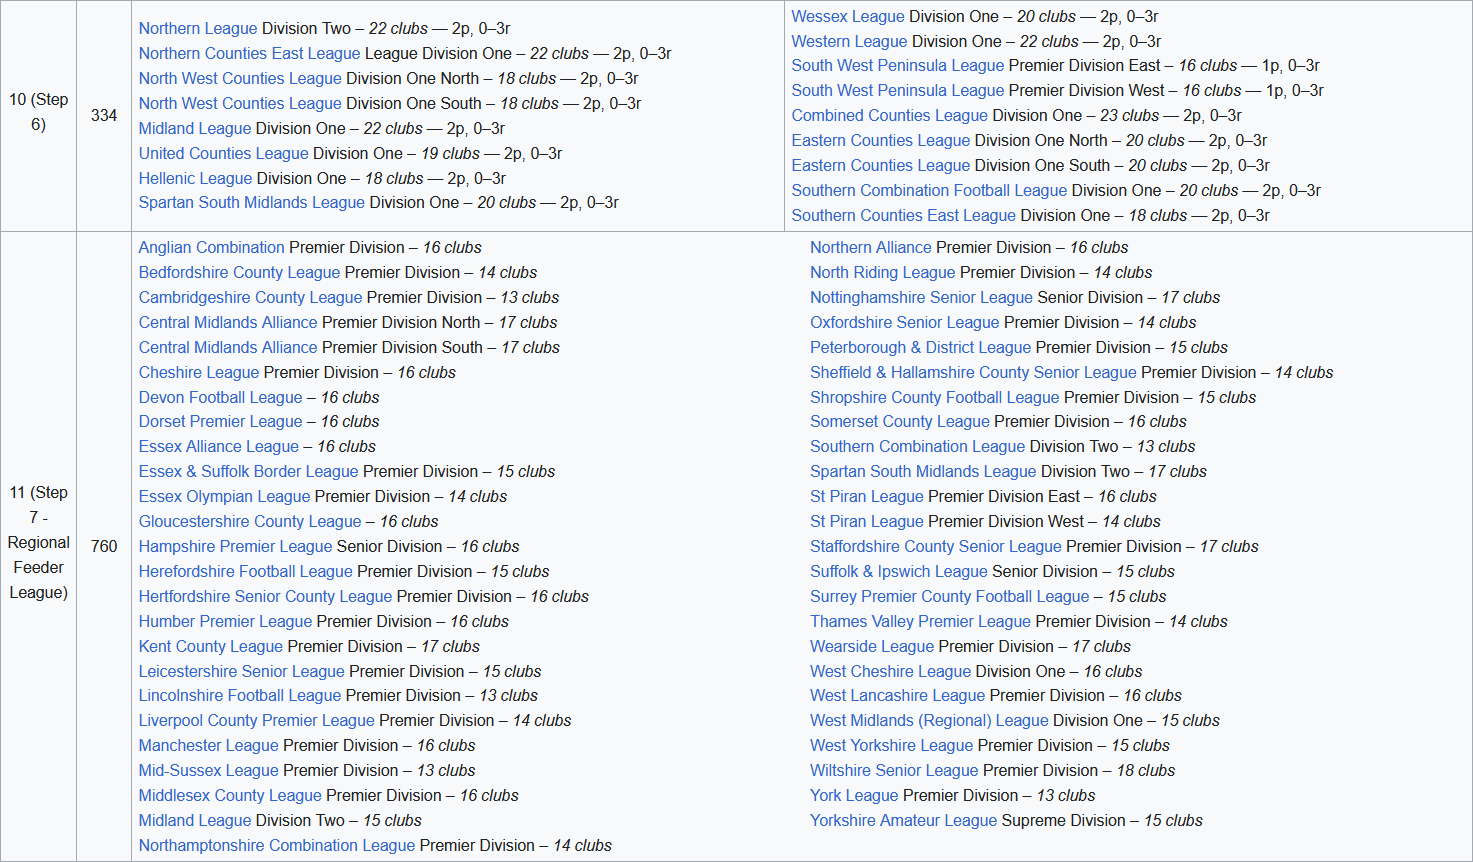Open the Hellenic League link
This screenshot has width=1473, height=862.
pos(195,179)
